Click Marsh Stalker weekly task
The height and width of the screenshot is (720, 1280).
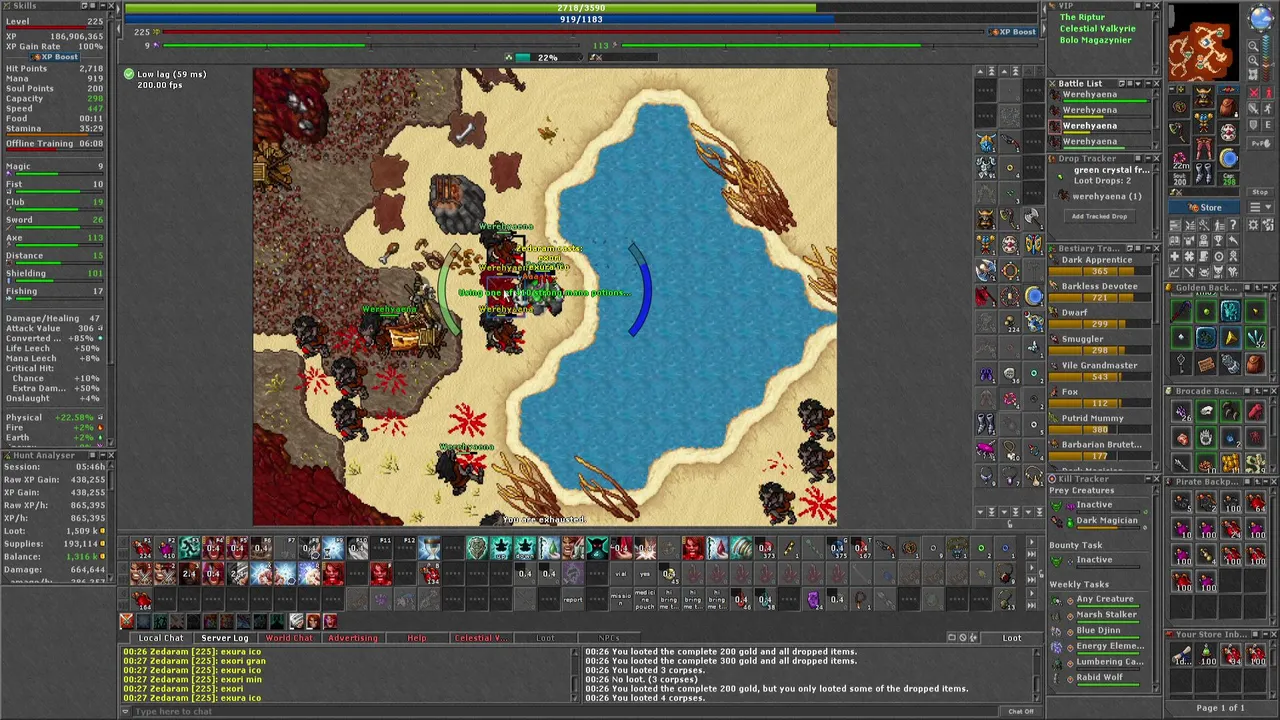(x=1105, y=615)
